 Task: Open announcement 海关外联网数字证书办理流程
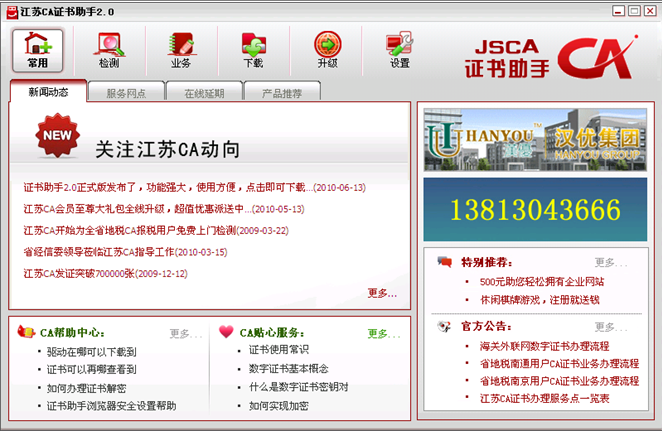[x=544, y=346]
